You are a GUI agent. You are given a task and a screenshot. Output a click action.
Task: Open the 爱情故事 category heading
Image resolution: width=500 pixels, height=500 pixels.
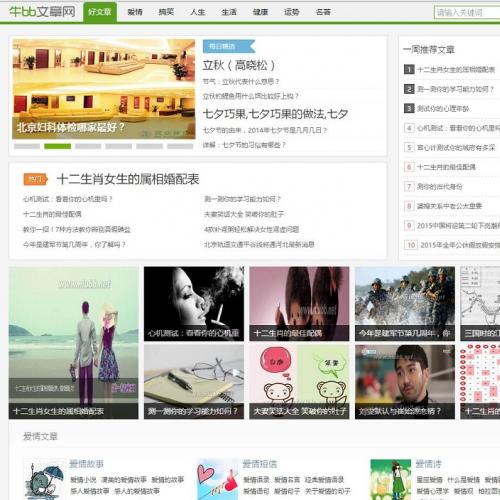(x=87, y=464)
